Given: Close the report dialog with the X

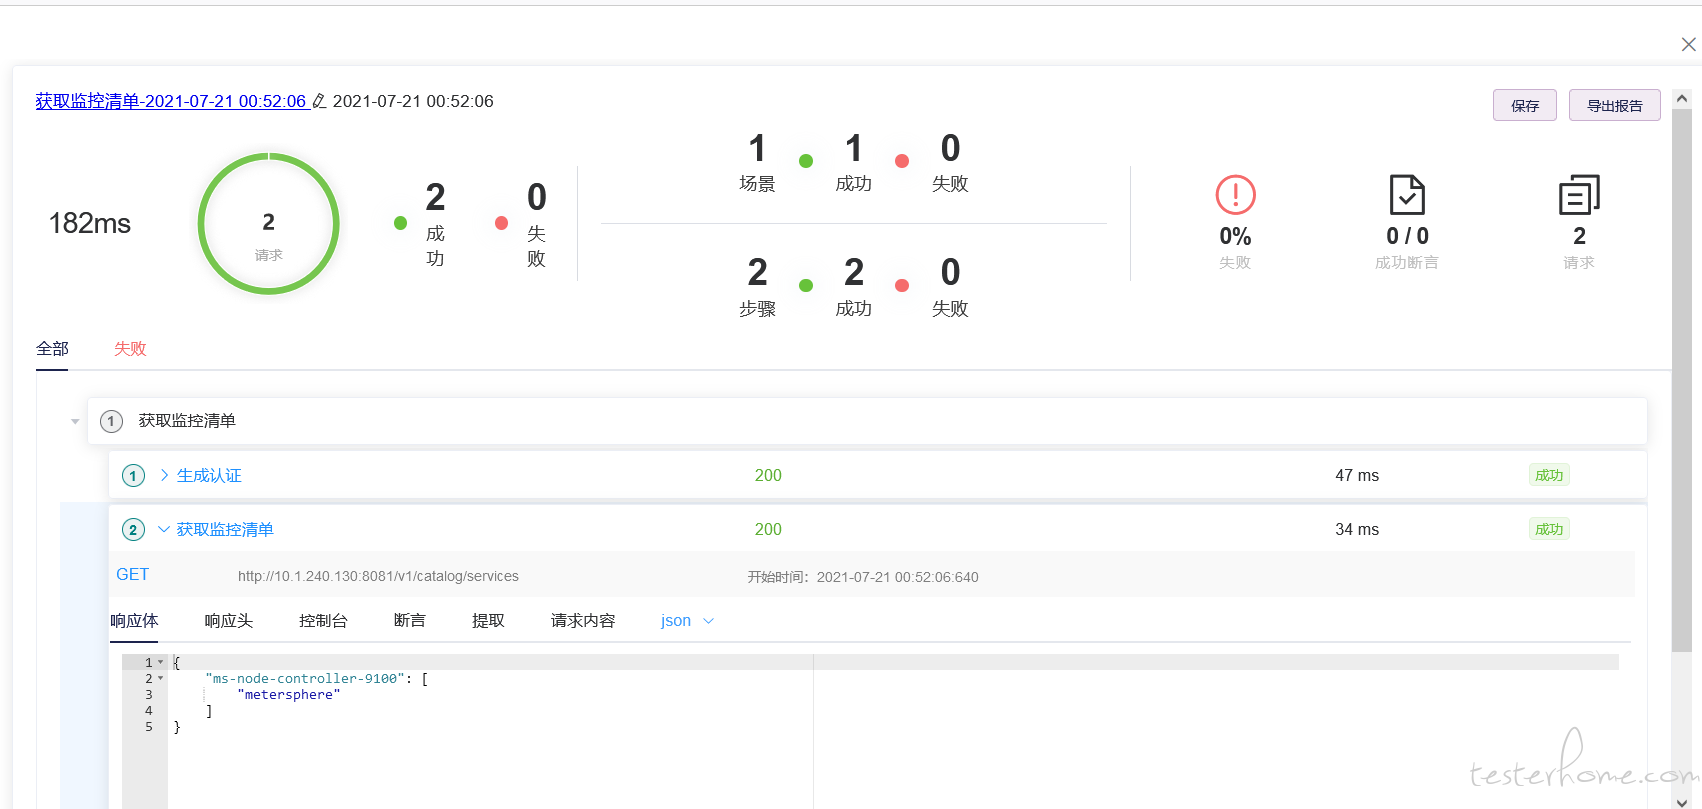Looking at the screenshot, I should coord(1688,44).
